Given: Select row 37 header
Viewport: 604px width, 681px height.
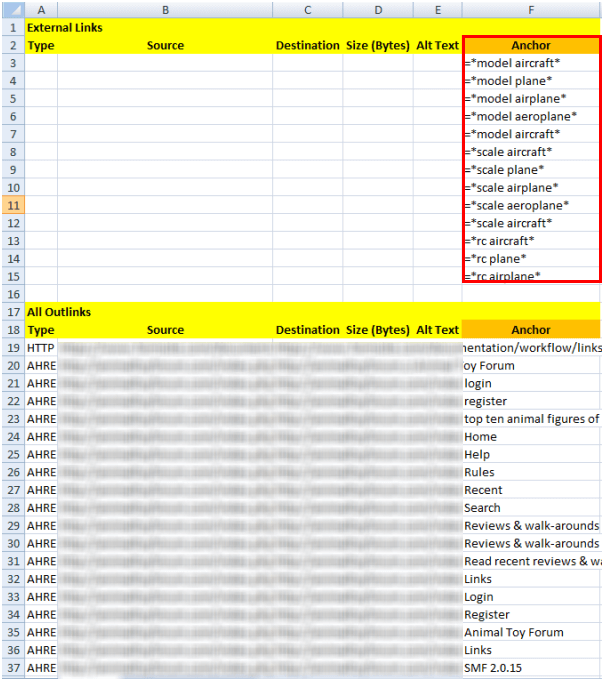Looking at the screenshot, I should click(x=13, y=668).
